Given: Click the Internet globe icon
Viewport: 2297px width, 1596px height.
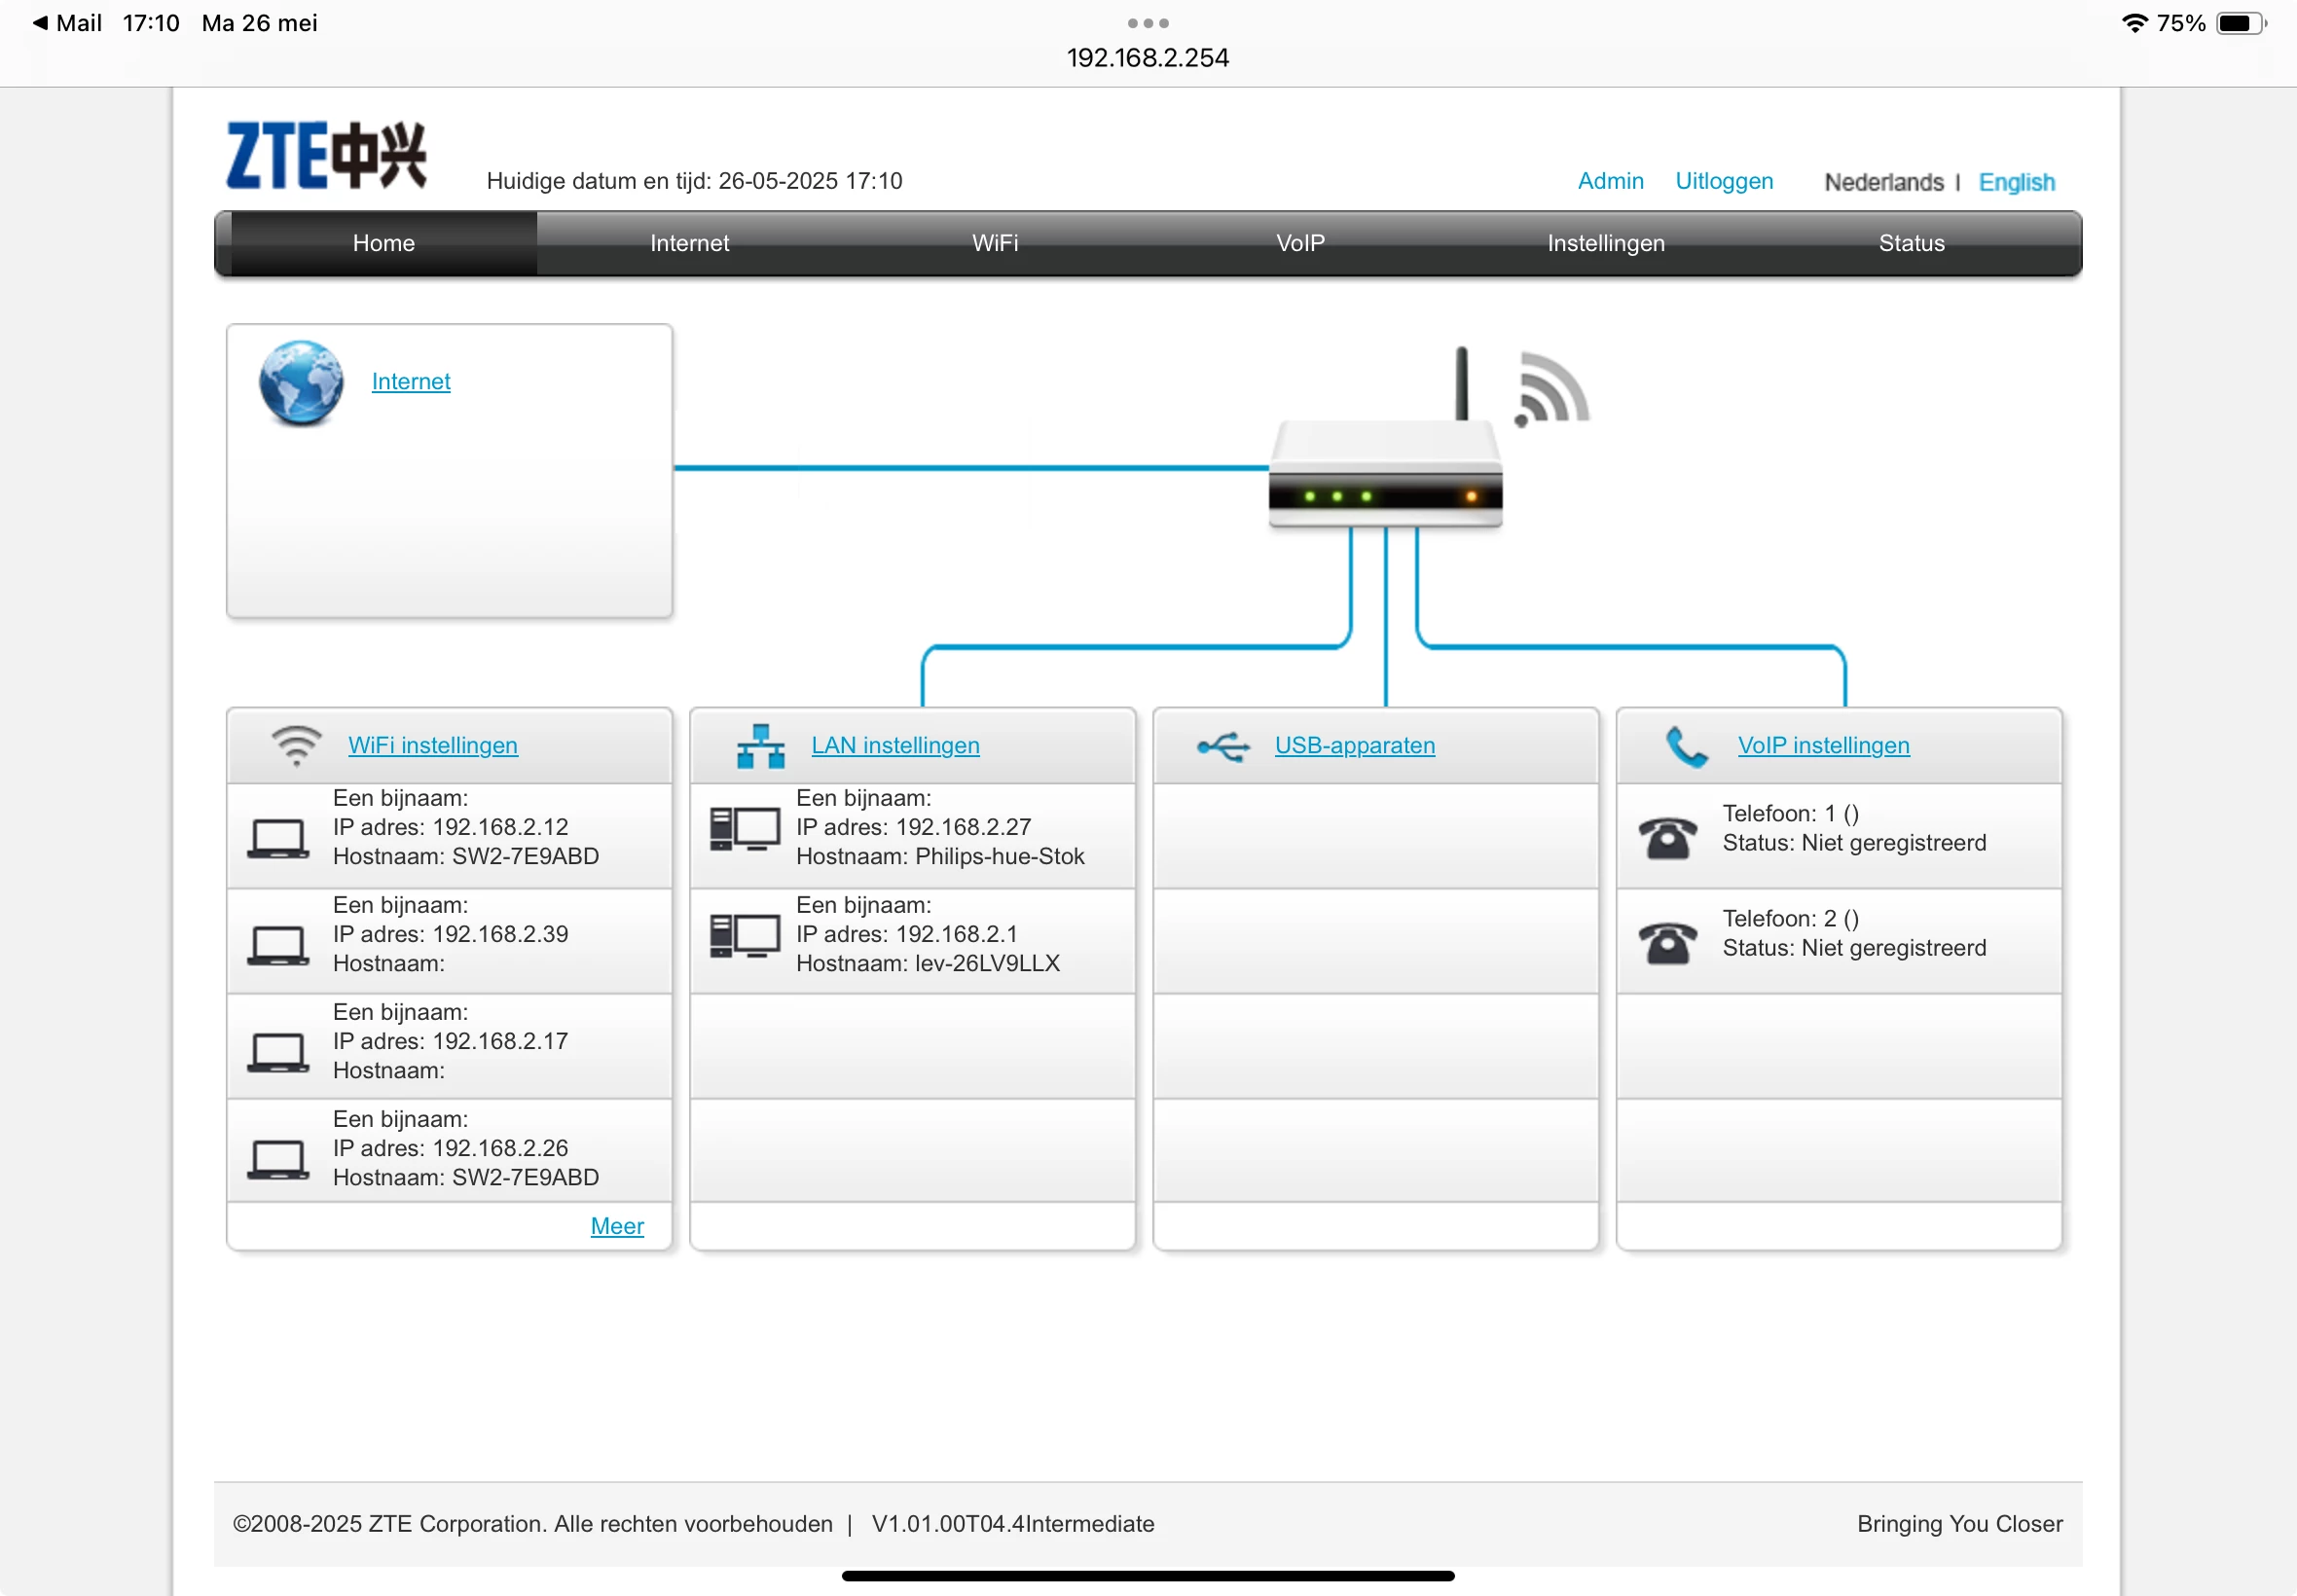Looking at the screenshot, I should pyautogui.click(x=301, y=383).
